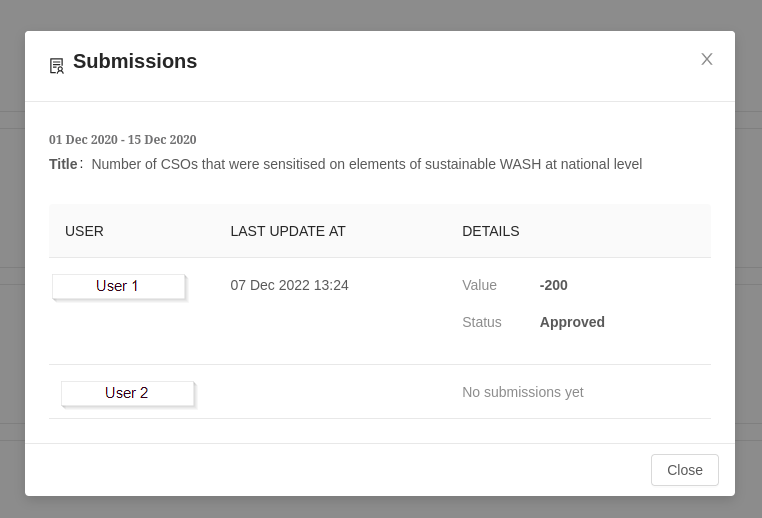762x518 pixels.
Task: Select the User 1 name box
Action: (x=118, y=286)
